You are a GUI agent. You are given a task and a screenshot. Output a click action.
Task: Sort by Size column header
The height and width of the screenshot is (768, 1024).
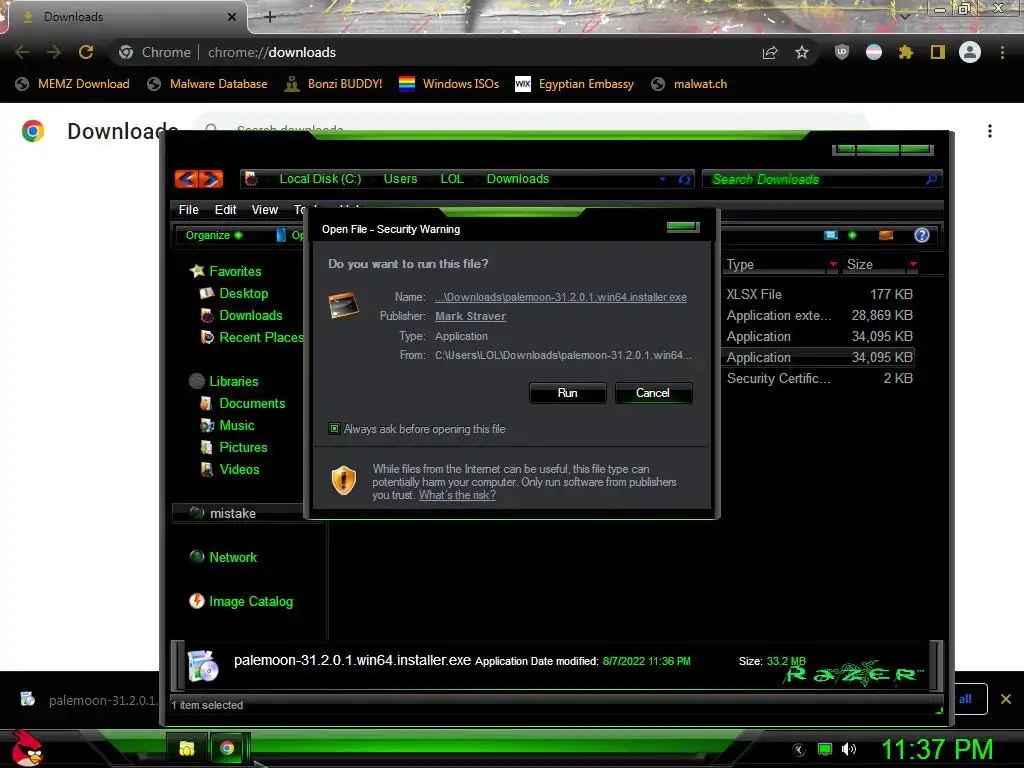click(x=875, y=264)
